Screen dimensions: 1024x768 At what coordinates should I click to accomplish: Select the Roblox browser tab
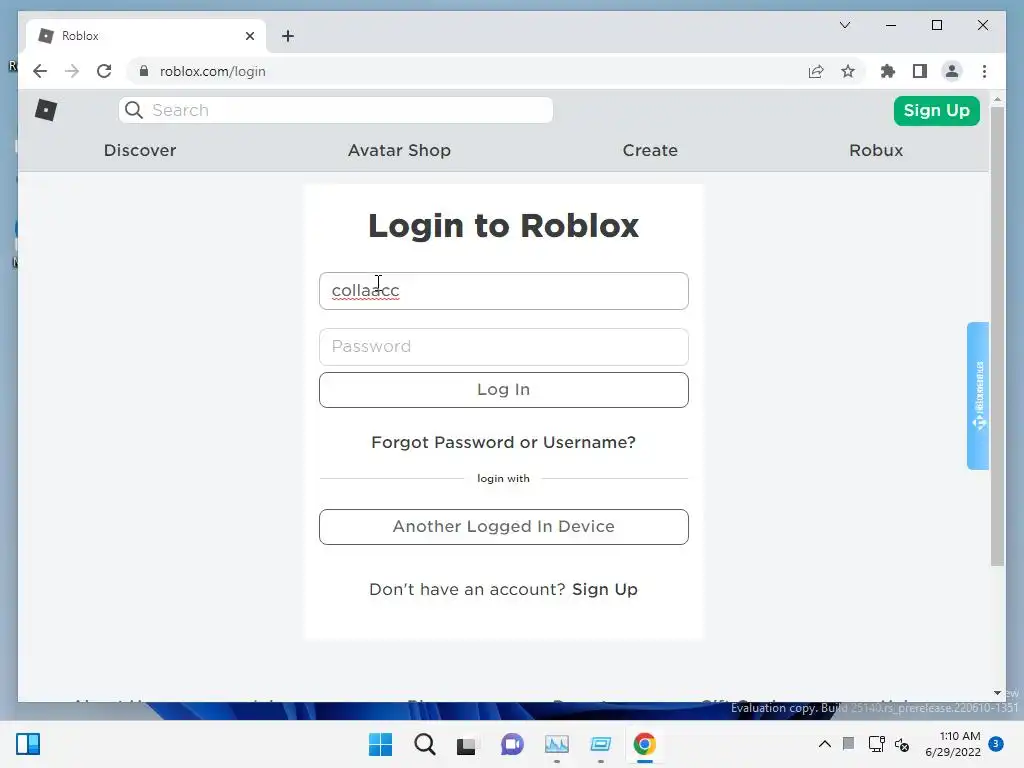[146, 36]
